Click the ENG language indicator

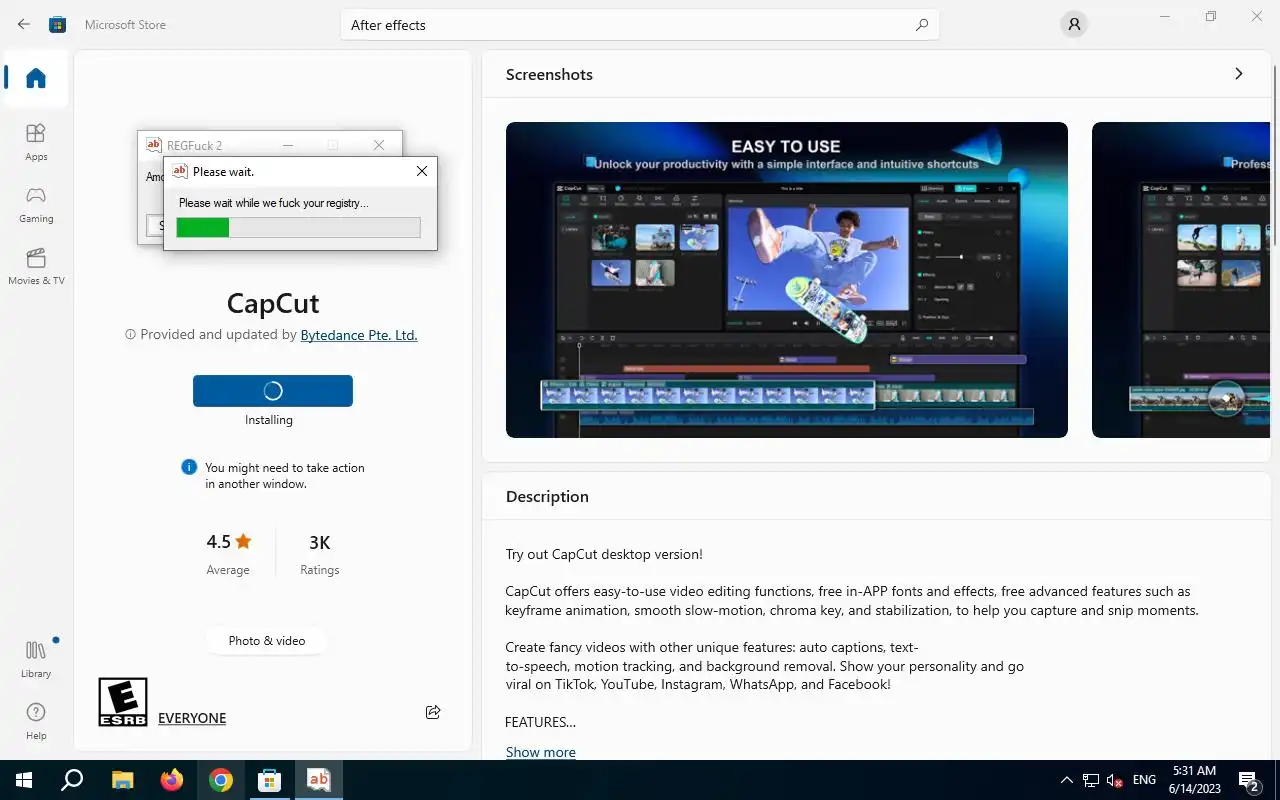point(1145,780)
